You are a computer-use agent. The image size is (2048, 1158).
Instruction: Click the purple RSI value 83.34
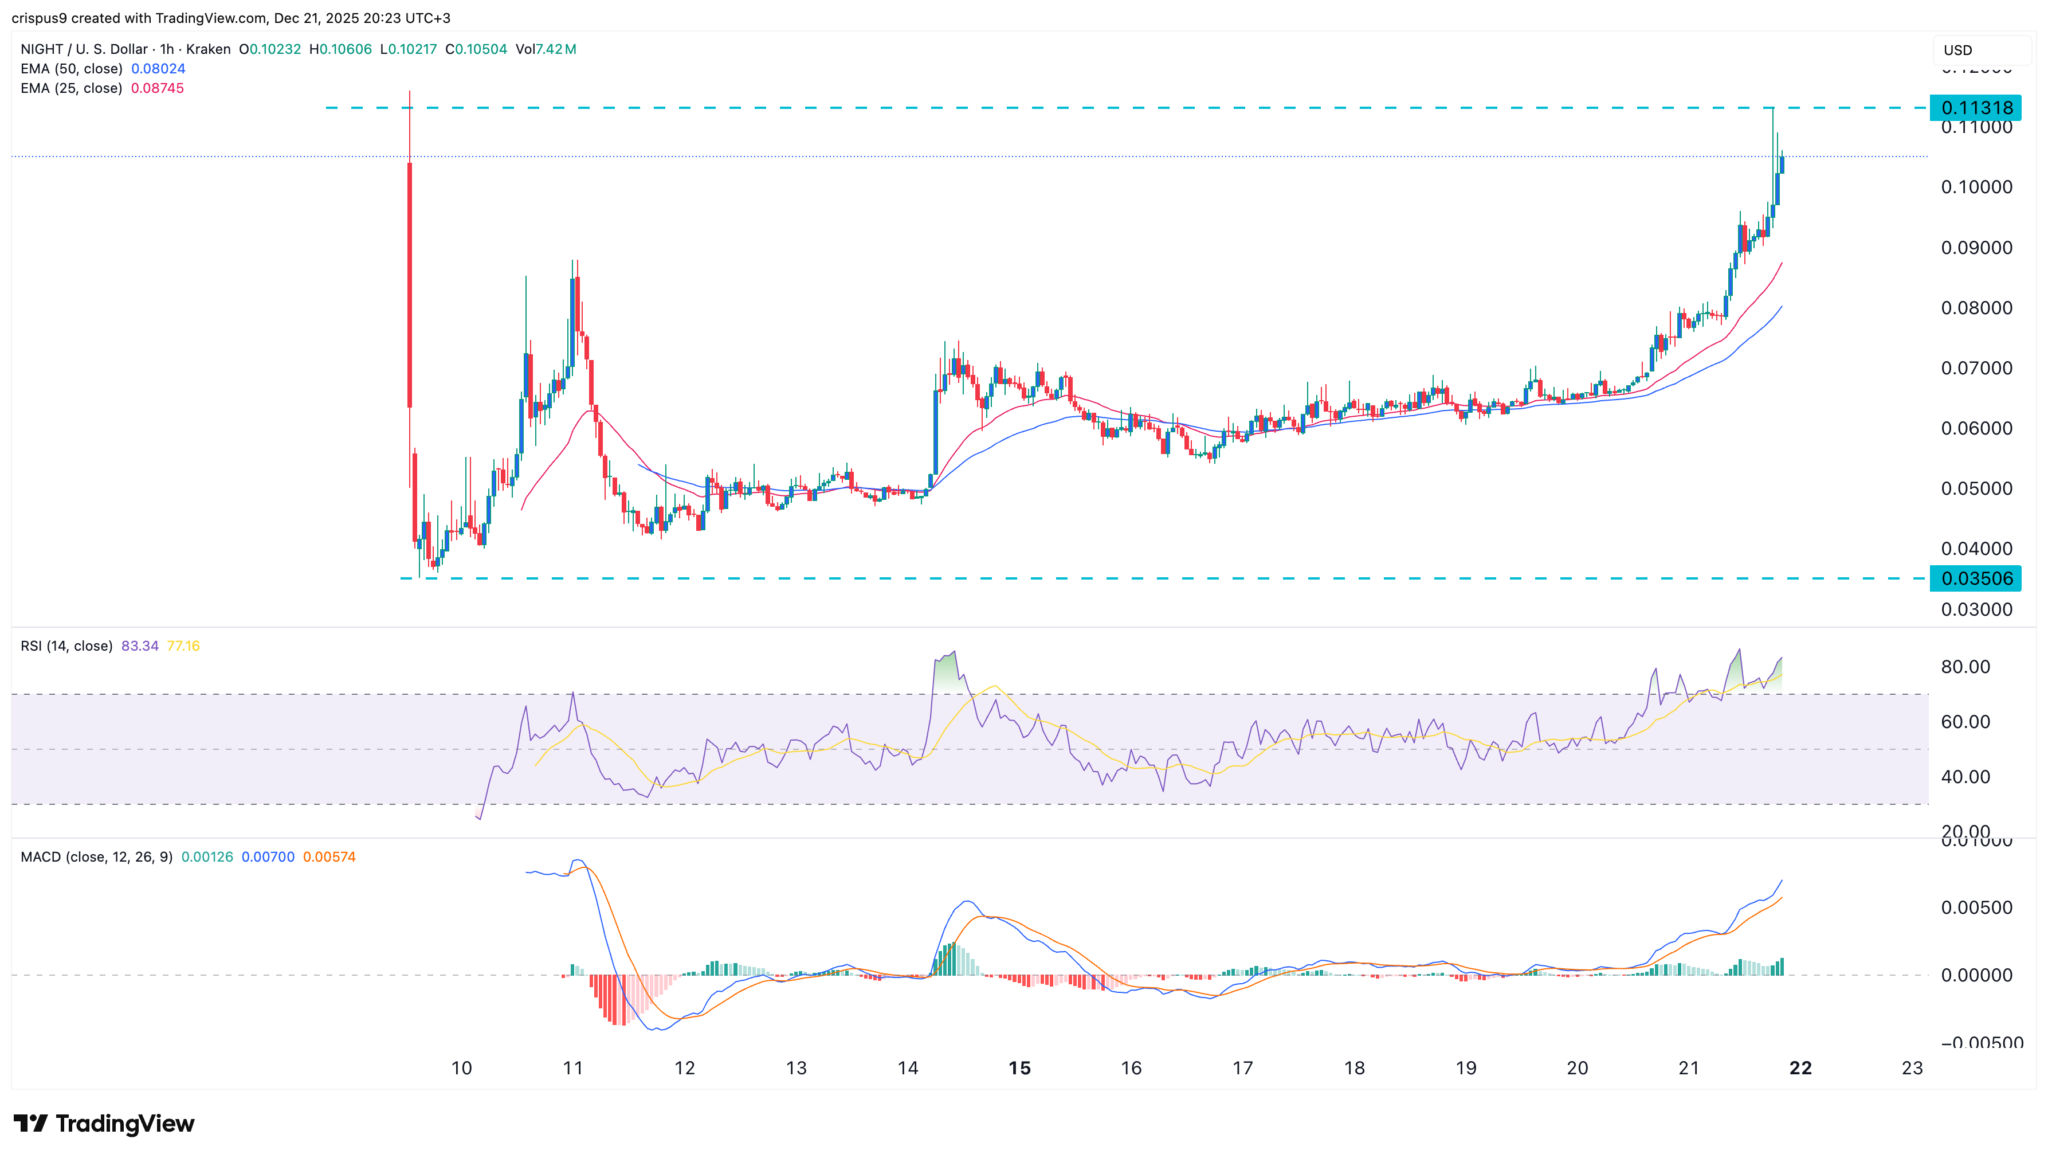139,646
